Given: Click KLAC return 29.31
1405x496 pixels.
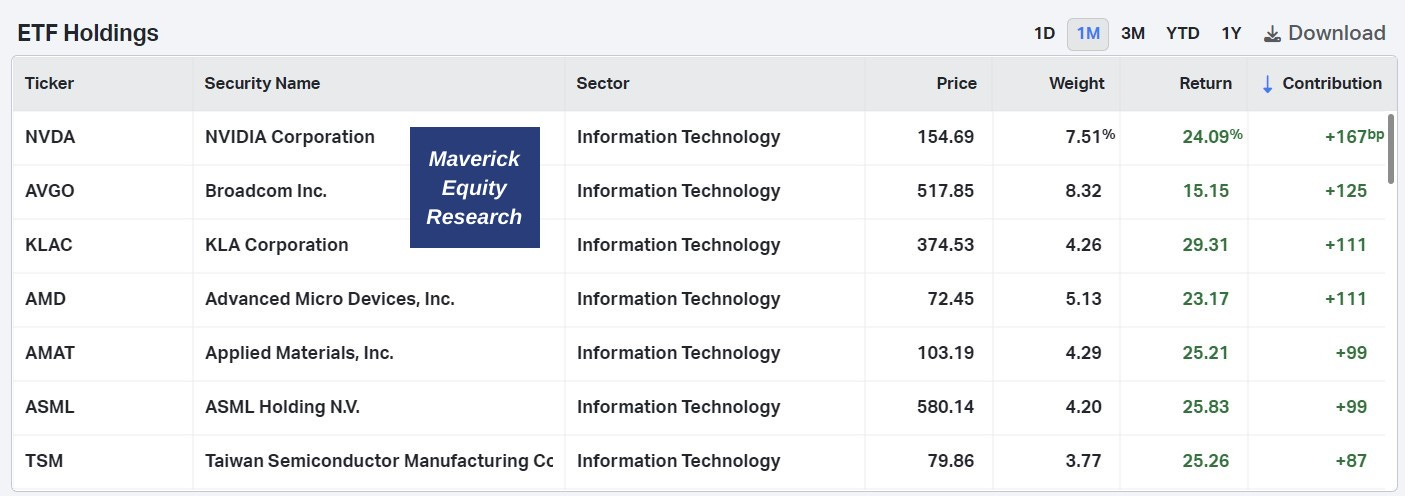Looking at the screenshot, I should tap(1206, 245).
